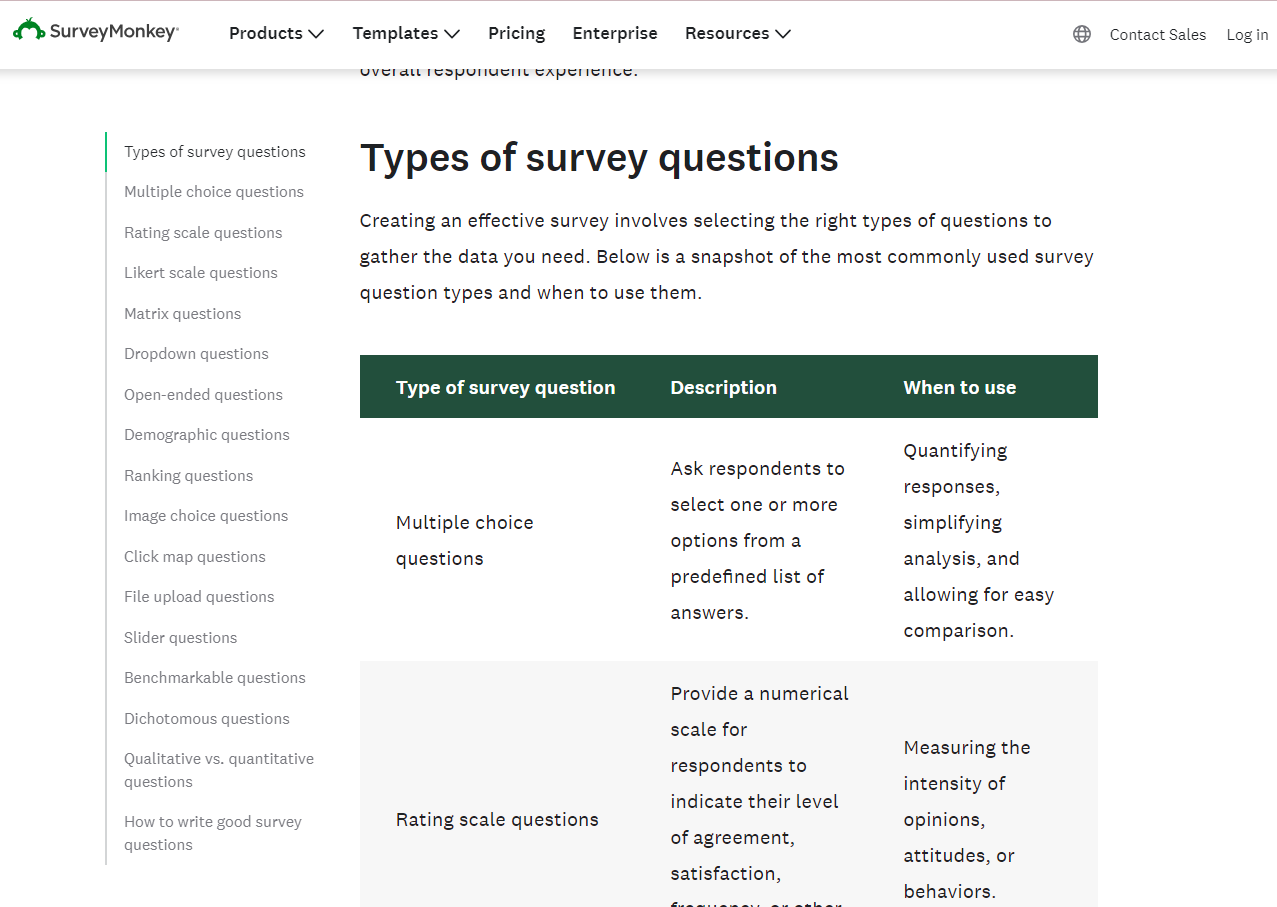
Task: Open the language globe selector
Action: pyautogui.click(x=1081, y=33)
